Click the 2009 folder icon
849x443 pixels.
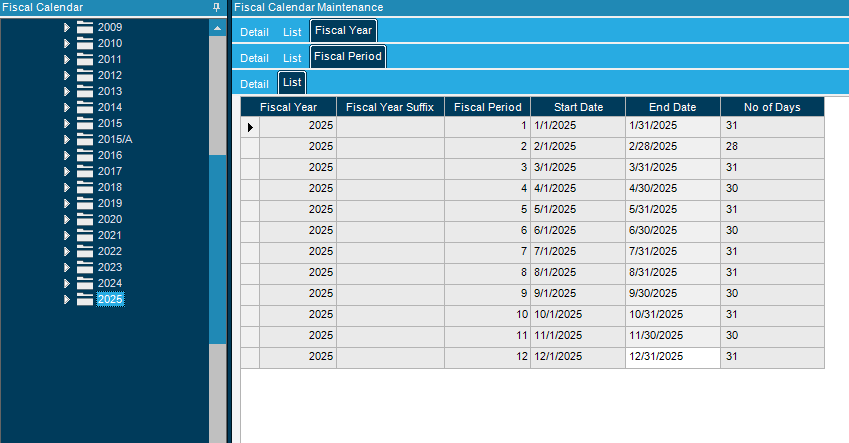[x=85, y=28]
